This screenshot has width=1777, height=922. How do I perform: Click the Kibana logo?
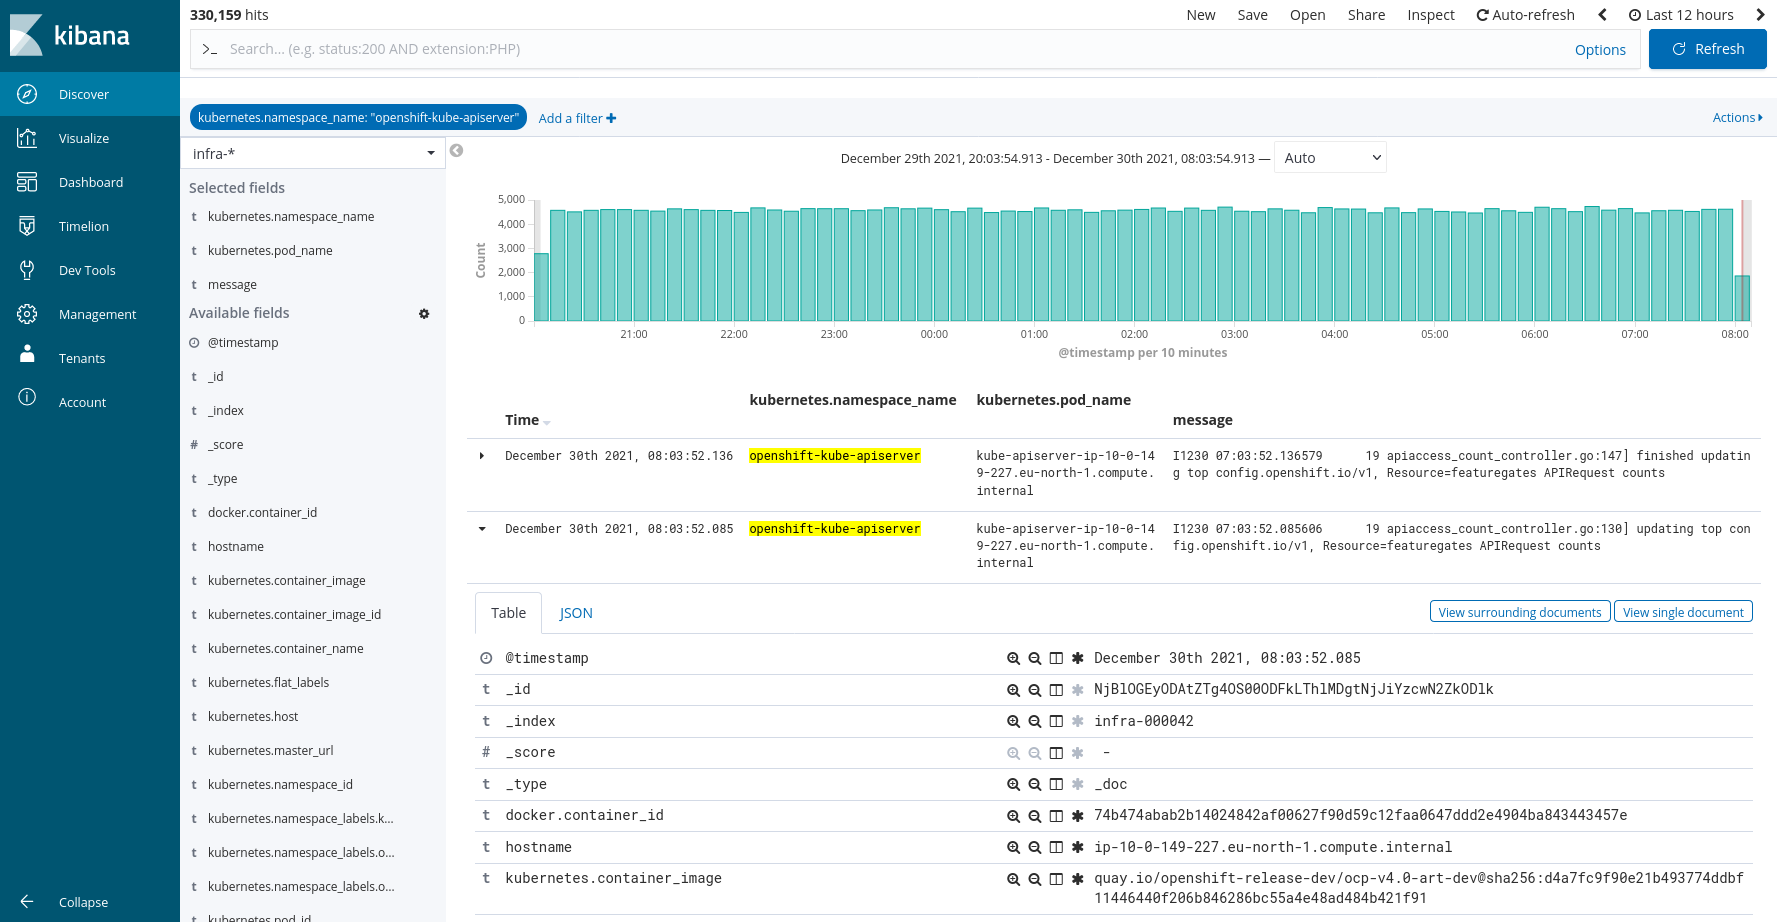coord(70,35)
